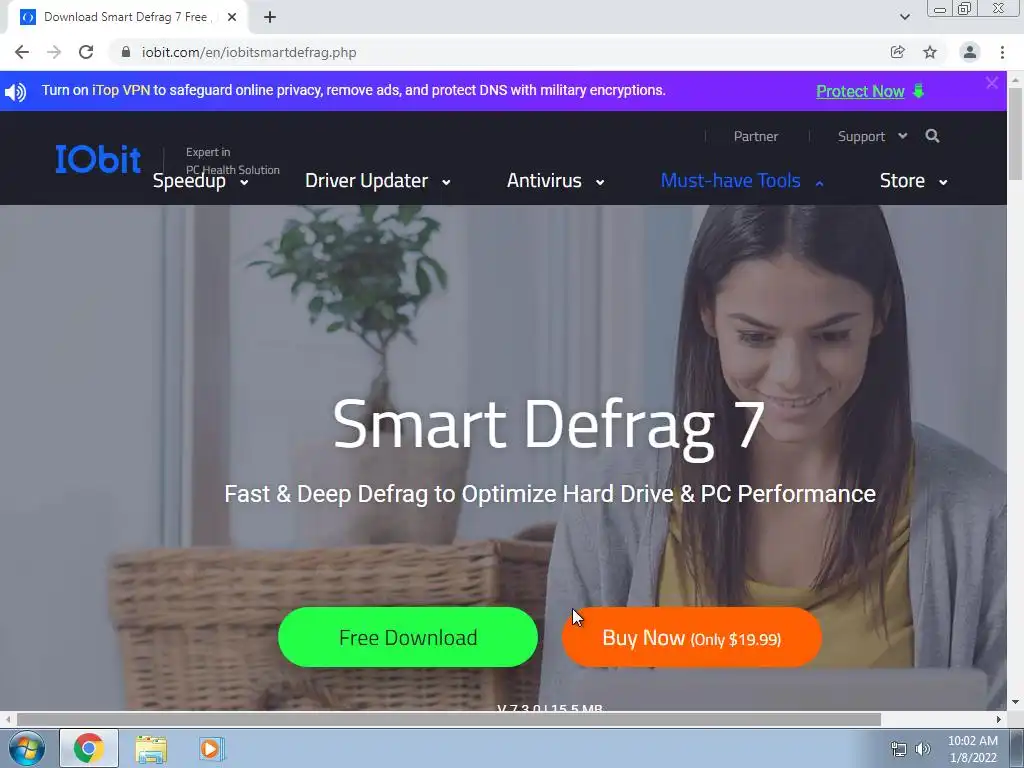This screenshot has width=1024, height=768.
Task: Click the padlock site info icon
Action: [126, 52]
